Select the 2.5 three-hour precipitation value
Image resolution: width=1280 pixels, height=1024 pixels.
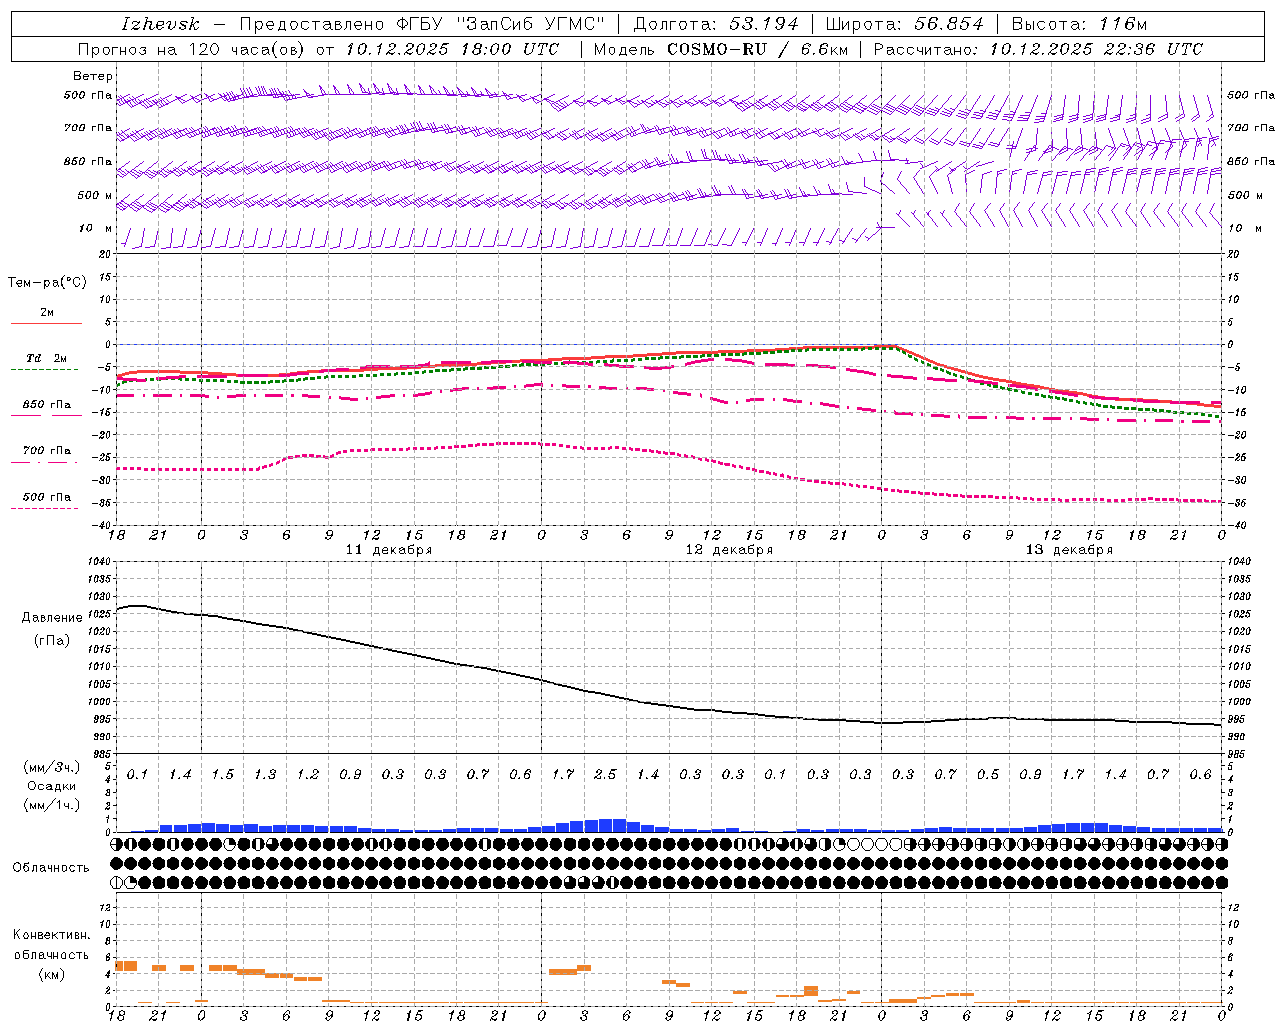click(x=605, y=775)
